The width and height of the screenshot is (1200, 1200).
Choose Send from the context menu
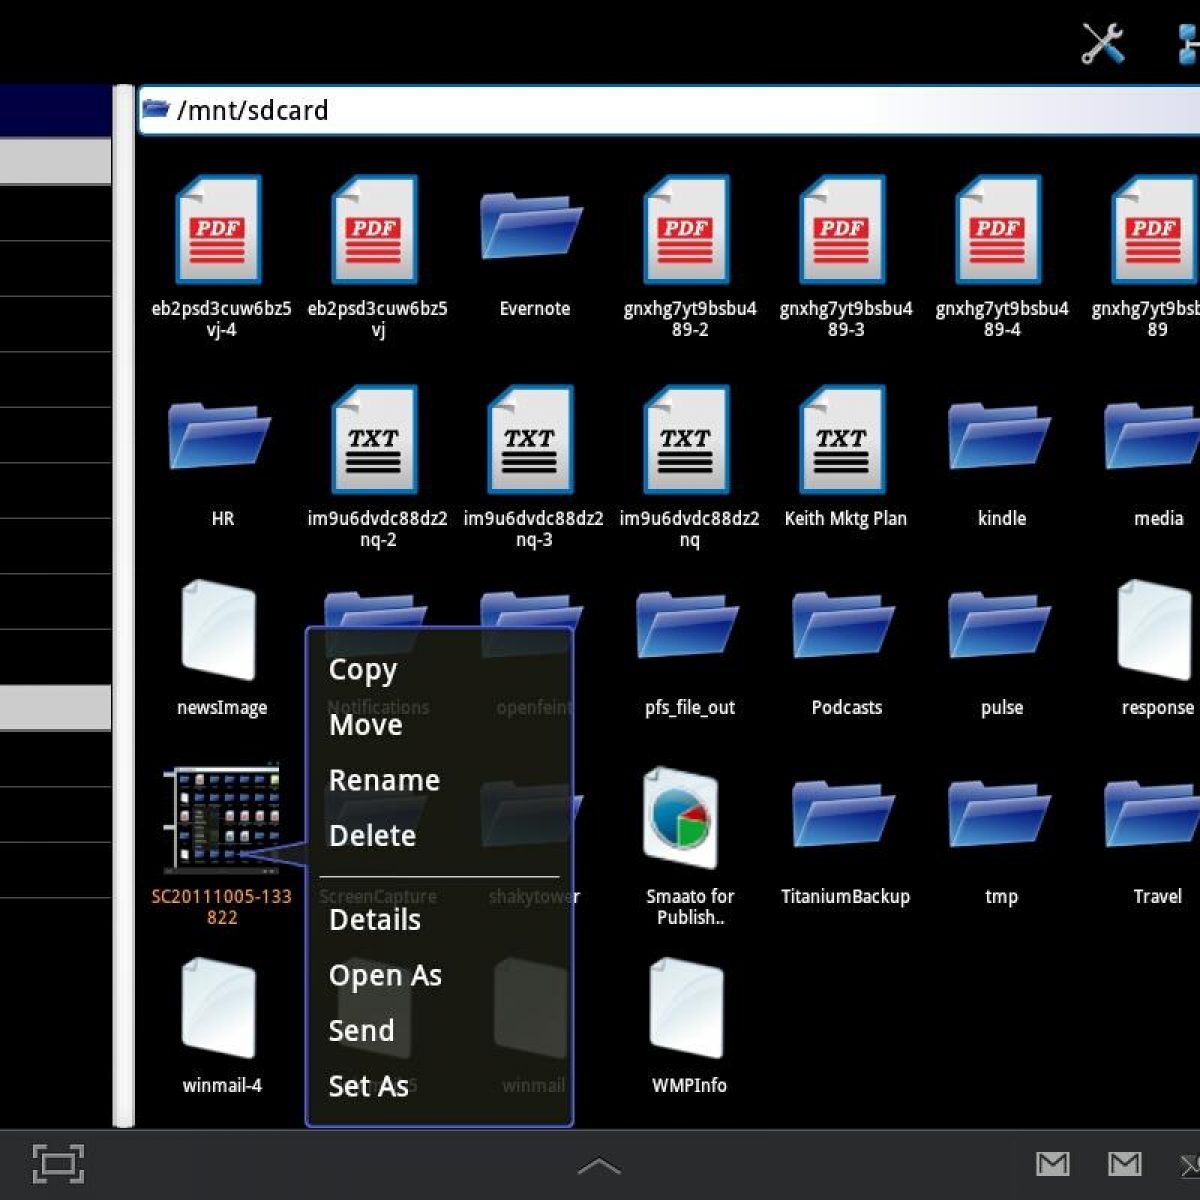(361, 1030)
